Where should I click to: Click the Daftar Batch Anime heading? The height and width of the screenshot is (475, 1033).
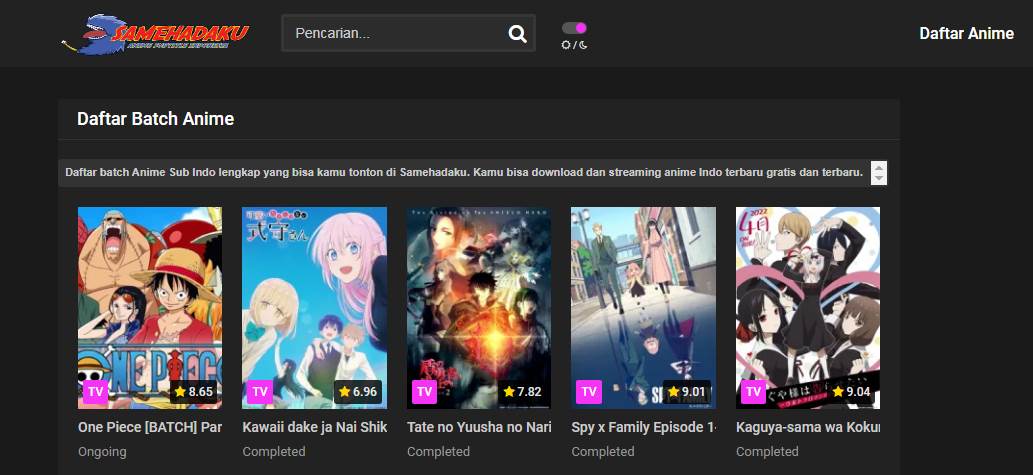tap(155, 119)
